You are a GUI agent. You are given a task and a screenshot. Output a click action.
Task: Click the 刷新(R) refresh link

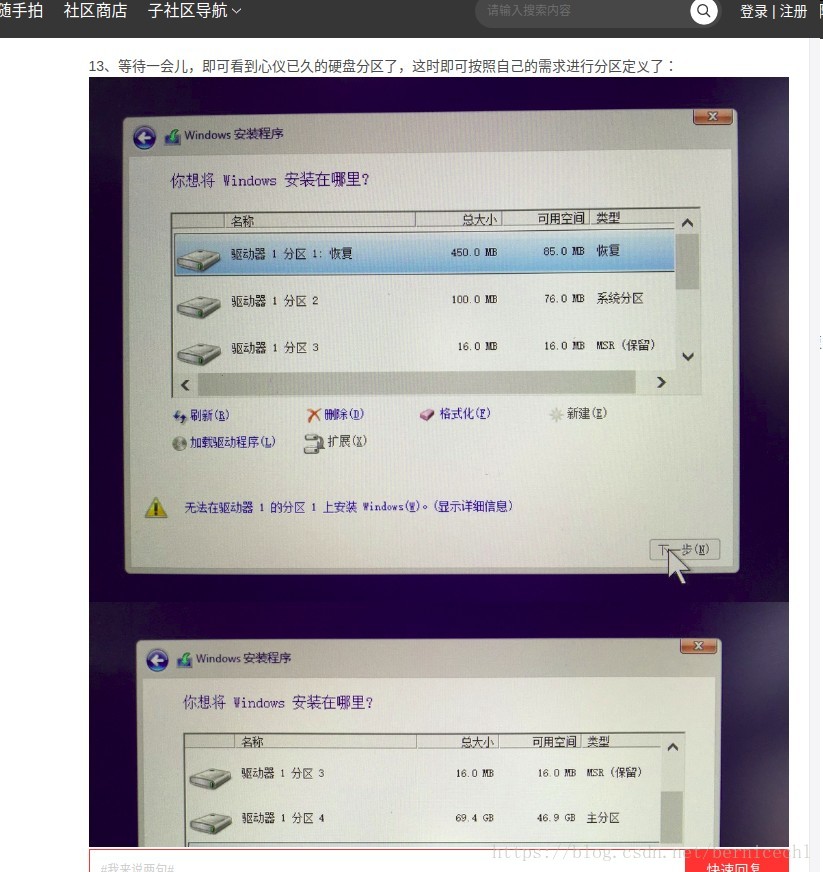click(201, 415)
